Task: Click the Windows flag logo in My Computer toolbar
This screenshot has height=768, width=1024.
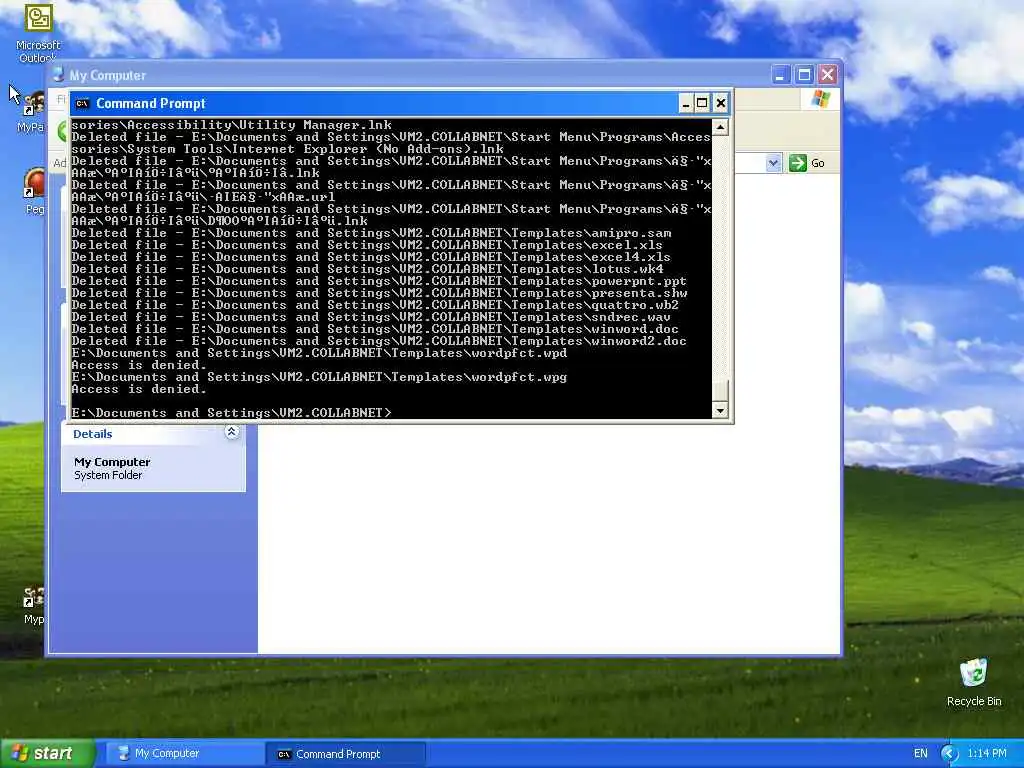Action: 820,99
